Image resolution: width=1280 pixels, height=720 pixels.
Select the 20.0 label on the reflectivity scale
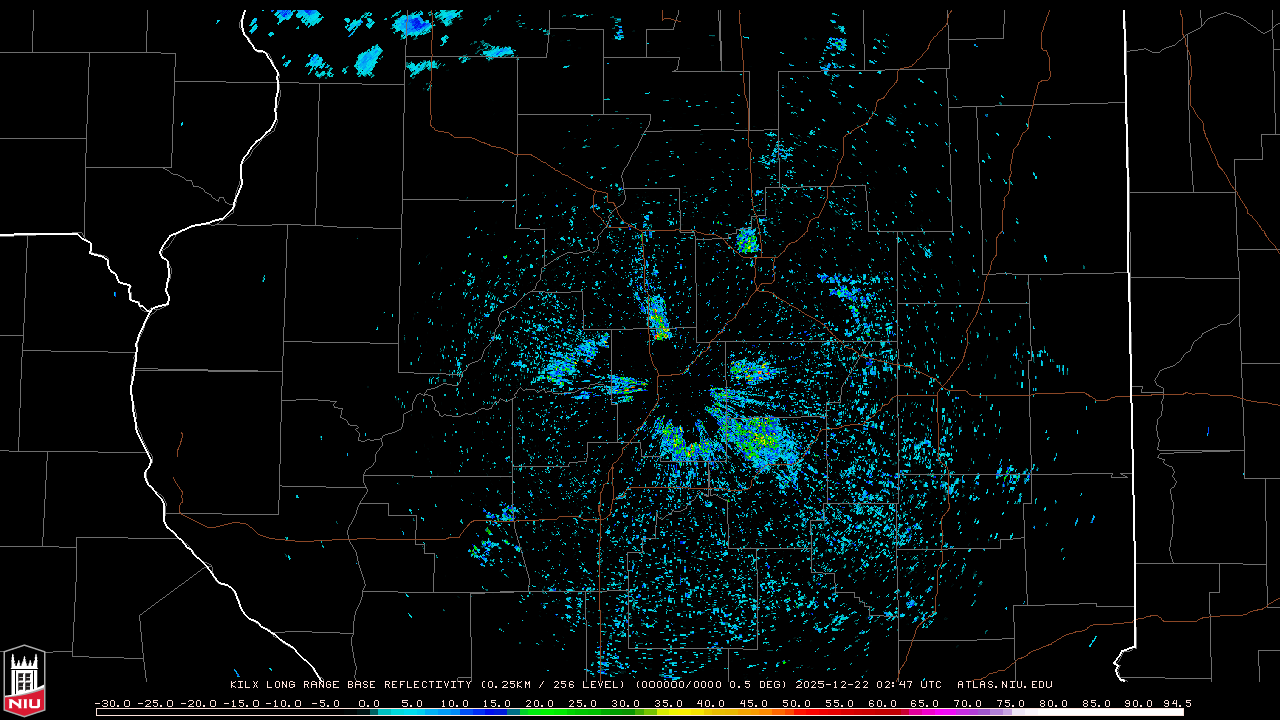coord(539,703)
